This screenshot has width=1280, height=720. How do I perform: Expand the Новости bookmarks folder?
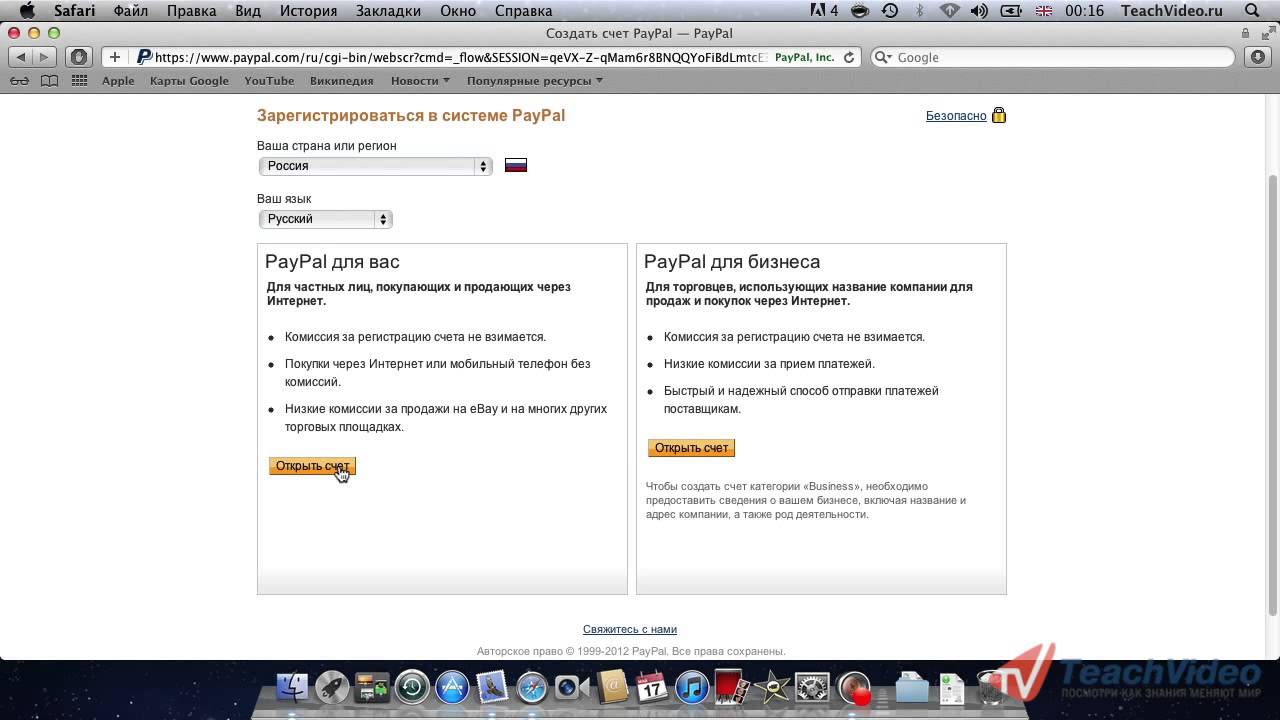420,81
